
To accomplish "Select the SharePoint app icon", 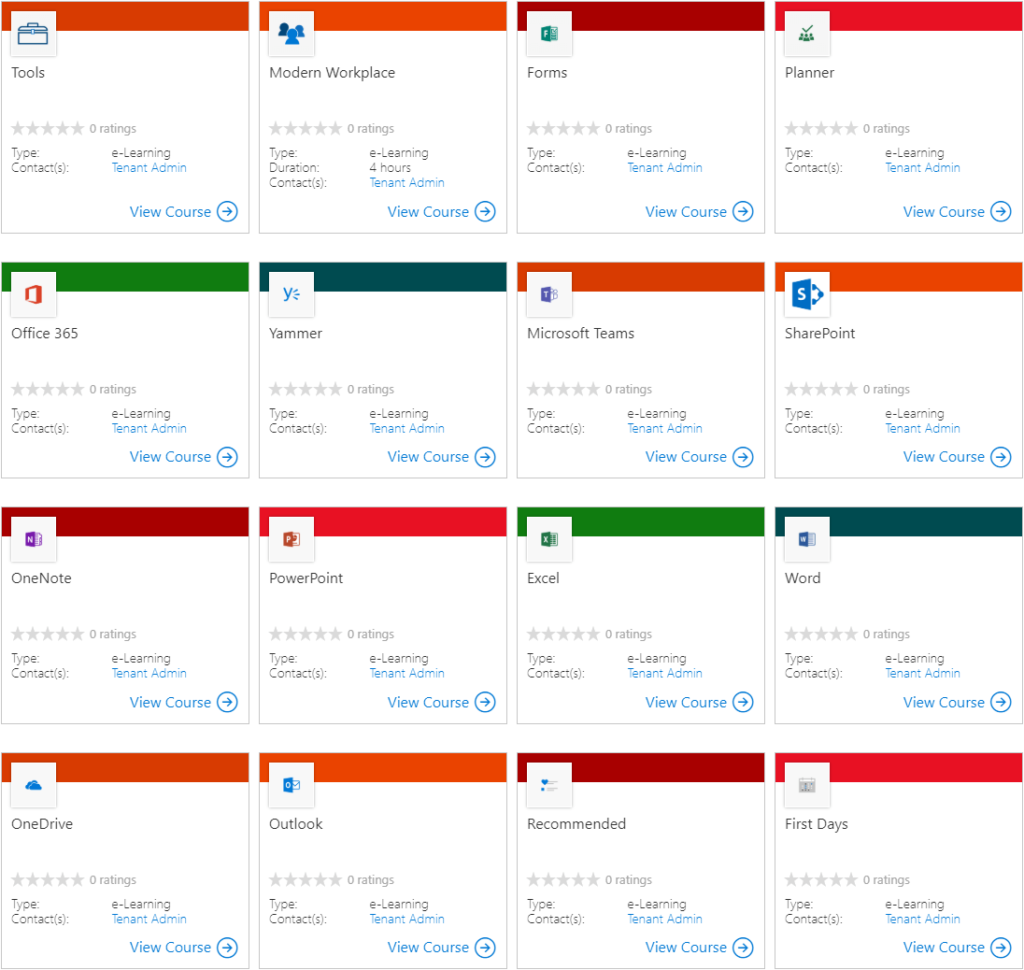I will coord(807,294).
